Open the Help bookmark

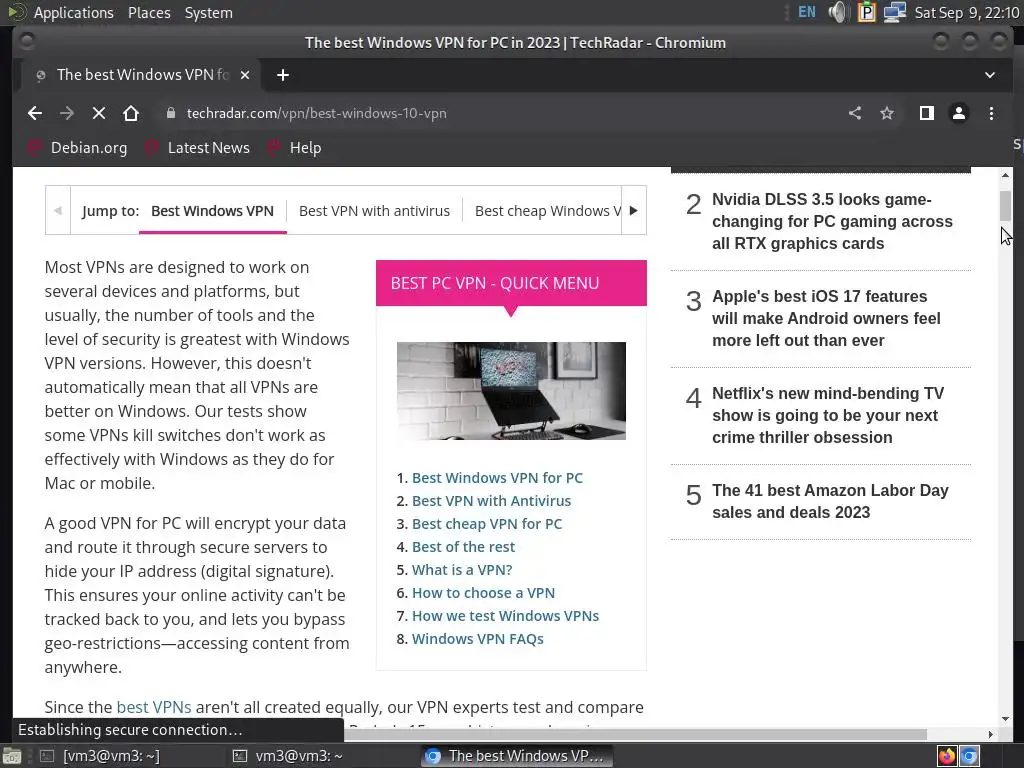click(294, 148)
